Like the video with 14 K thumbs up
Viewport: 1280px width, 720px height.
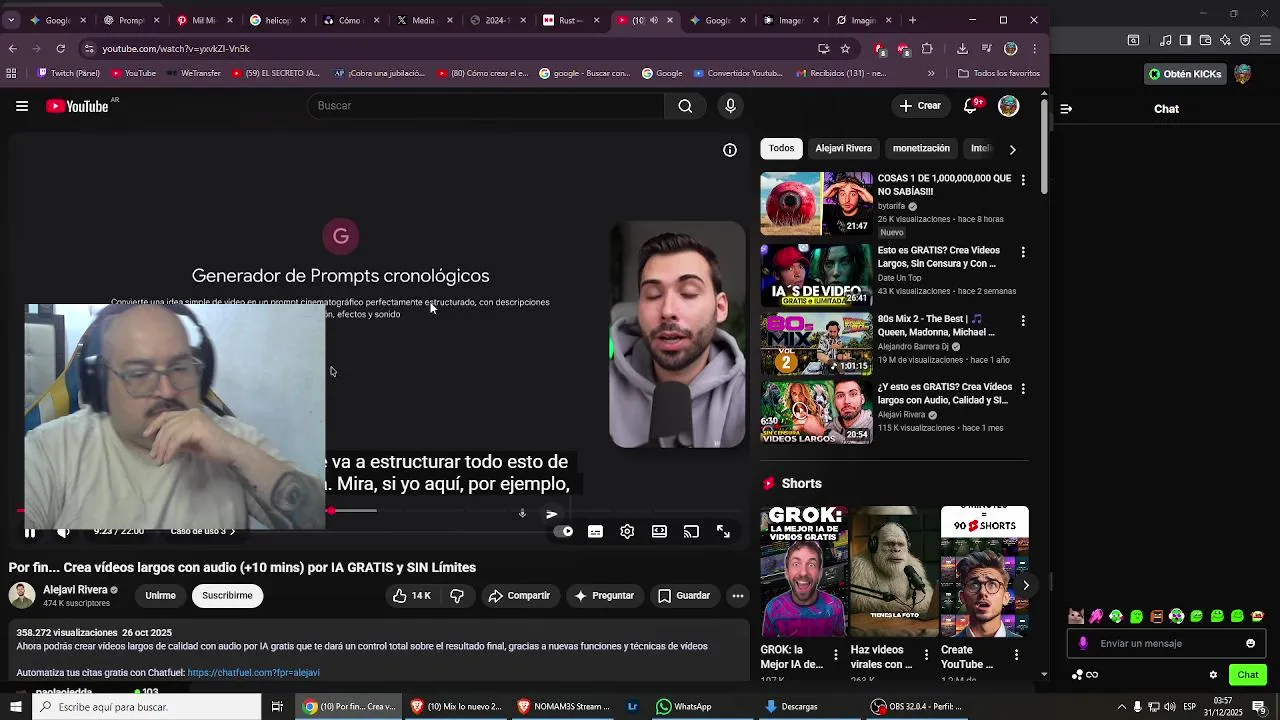tap(411, 596)
